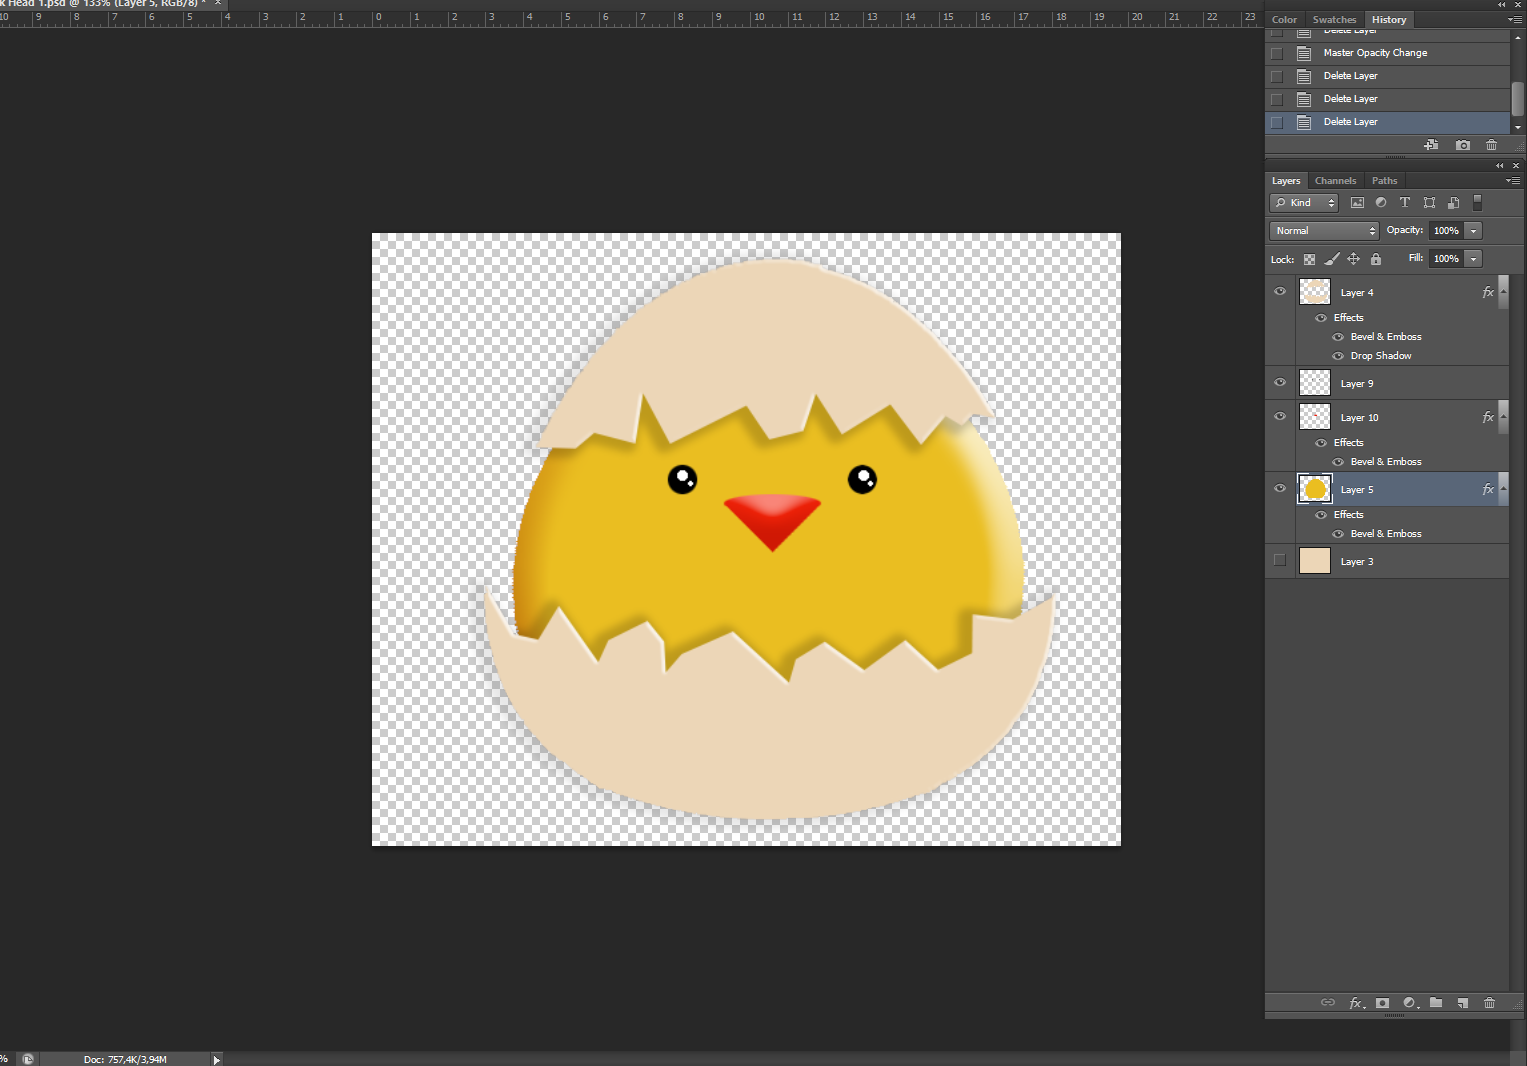Filter layers for type layers
The height and width of the screenshot is (1066, 1527).
[1405, 203]
